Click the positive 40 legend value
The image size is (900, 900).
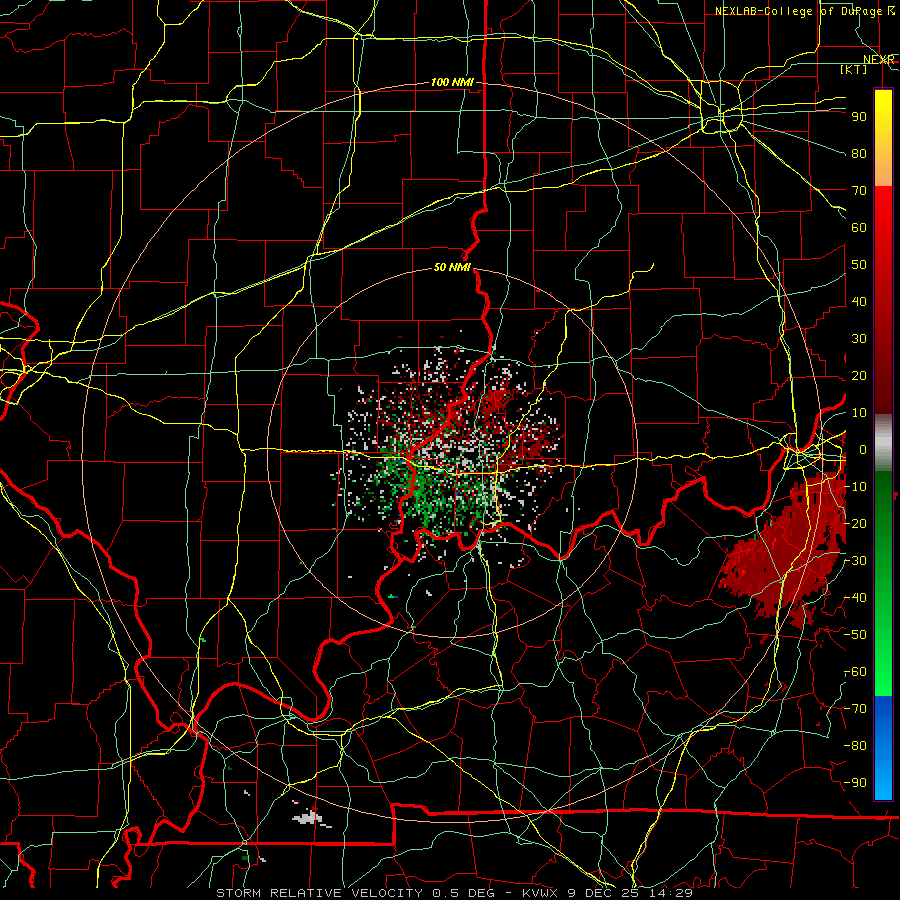pyautogui.click(x=859, y=302)
